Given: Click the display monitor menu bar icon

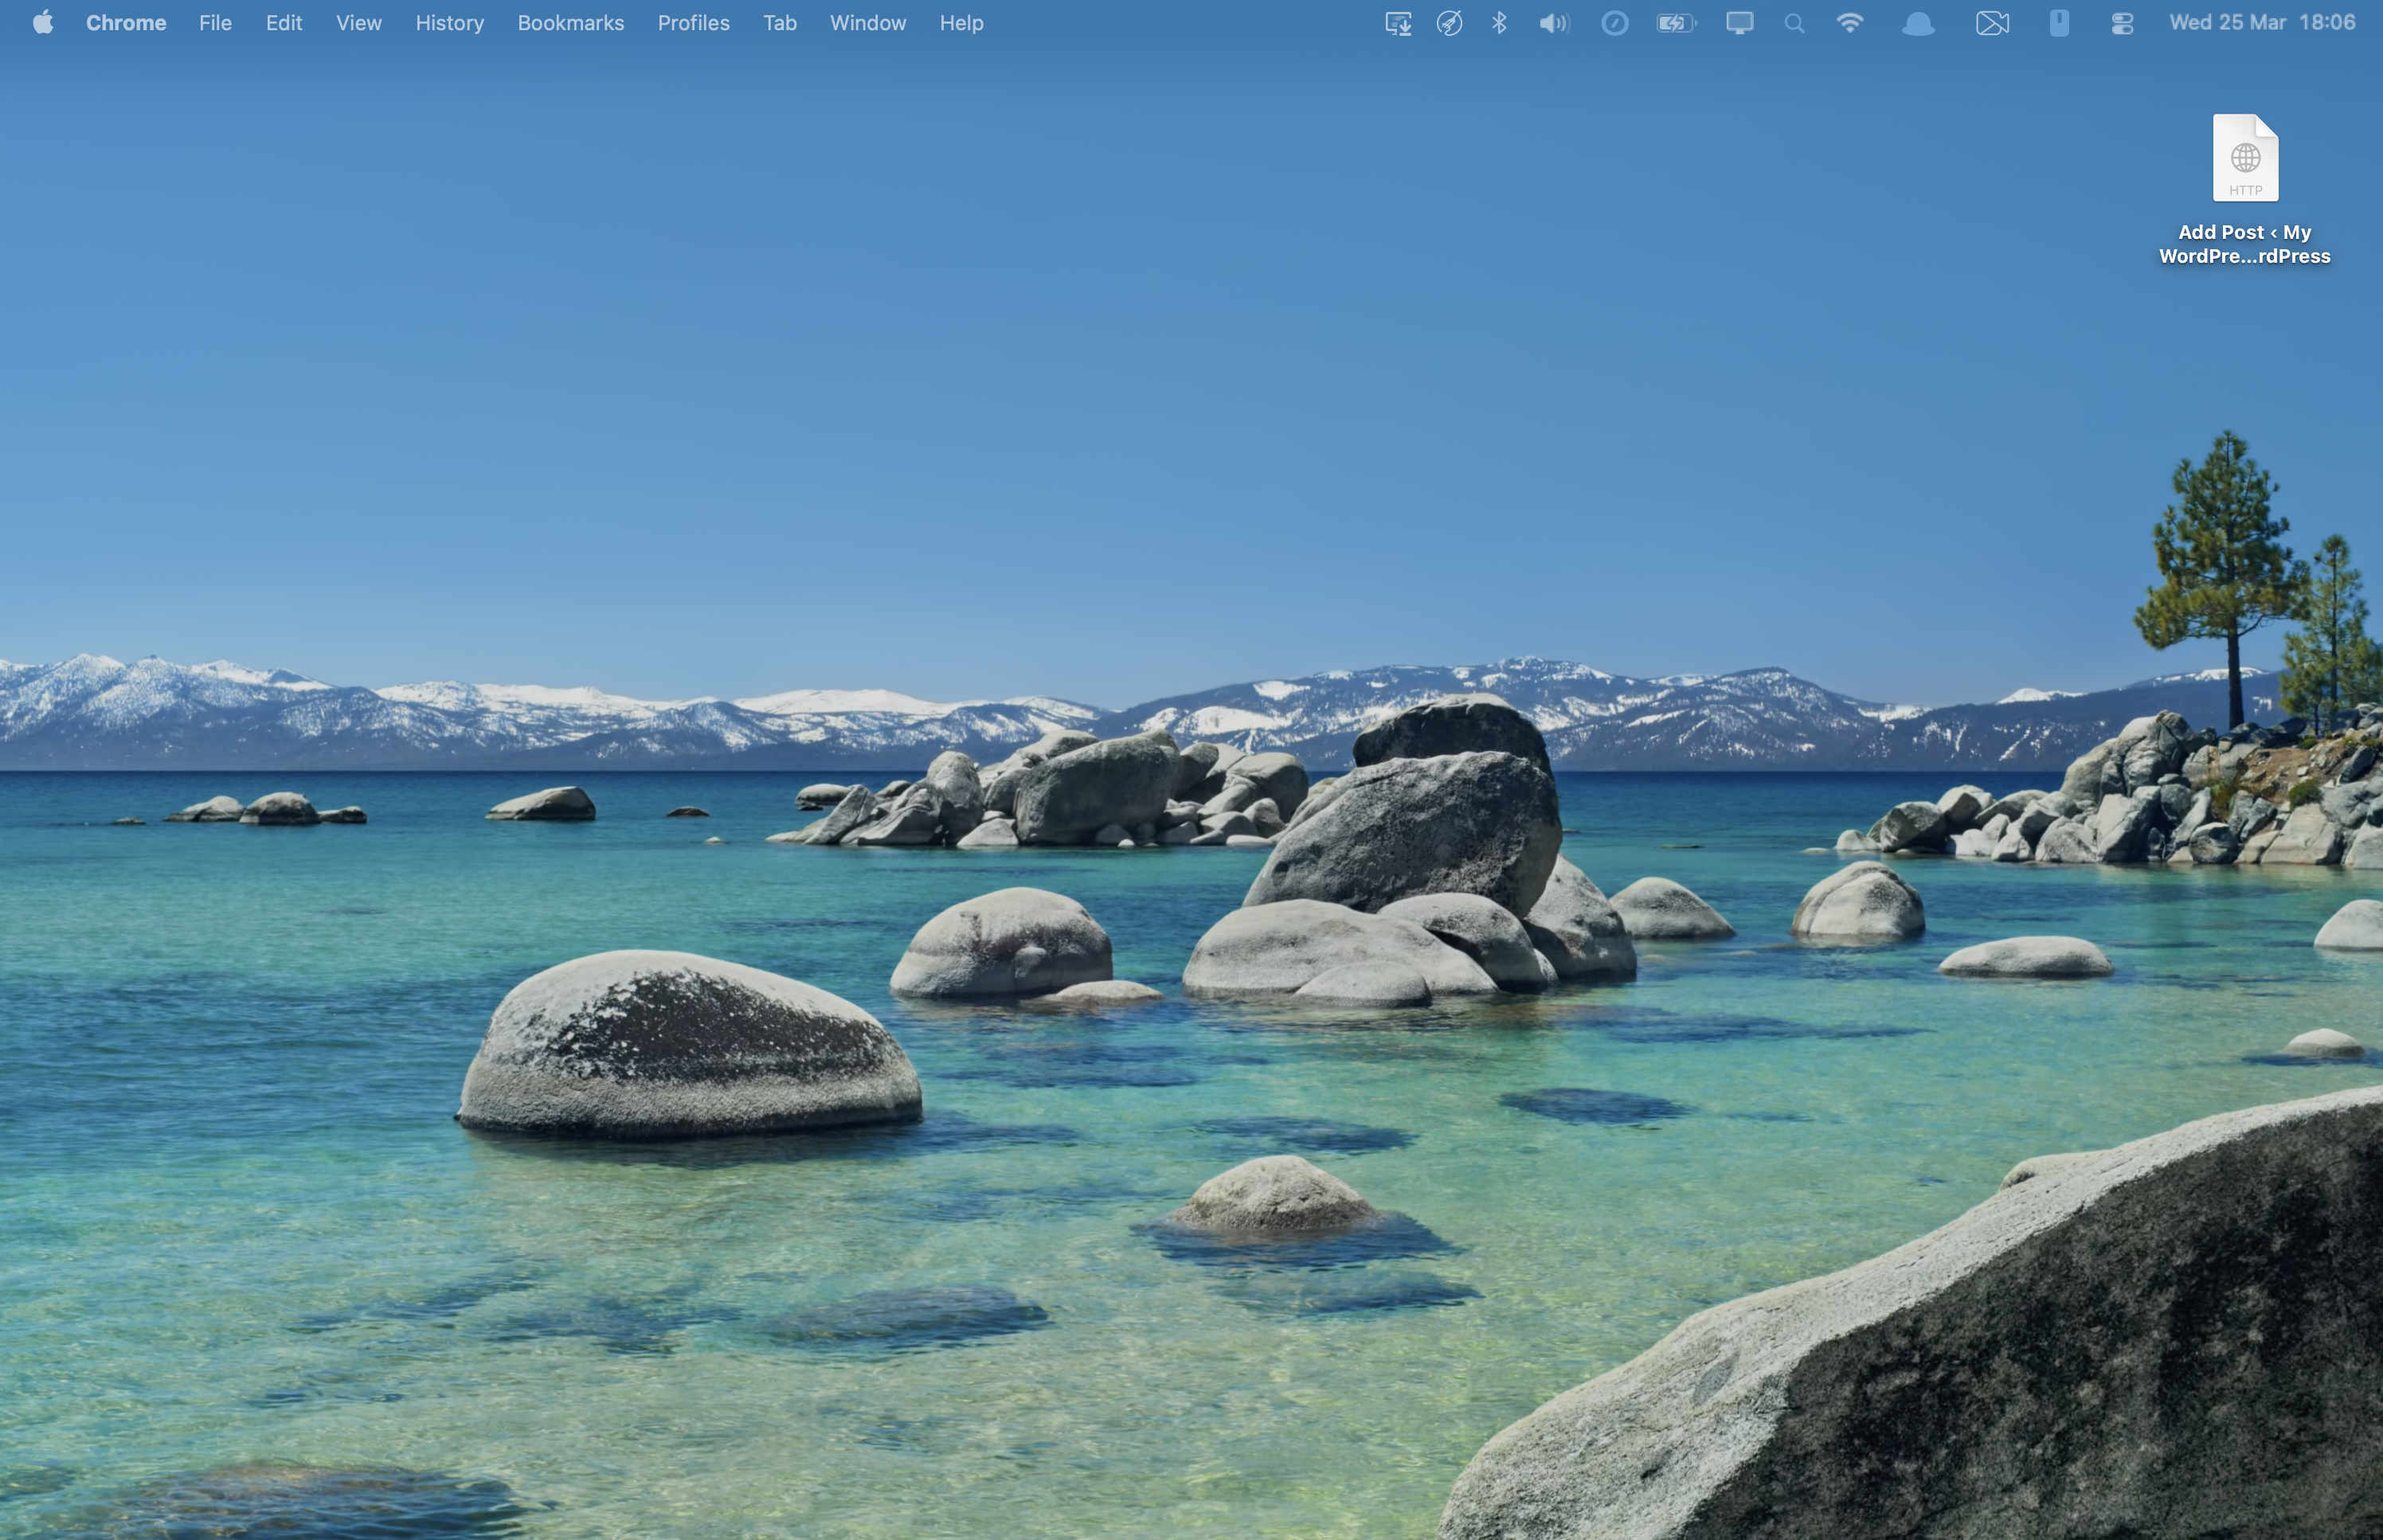Looking at the screenshot, I should [1739, 23].
